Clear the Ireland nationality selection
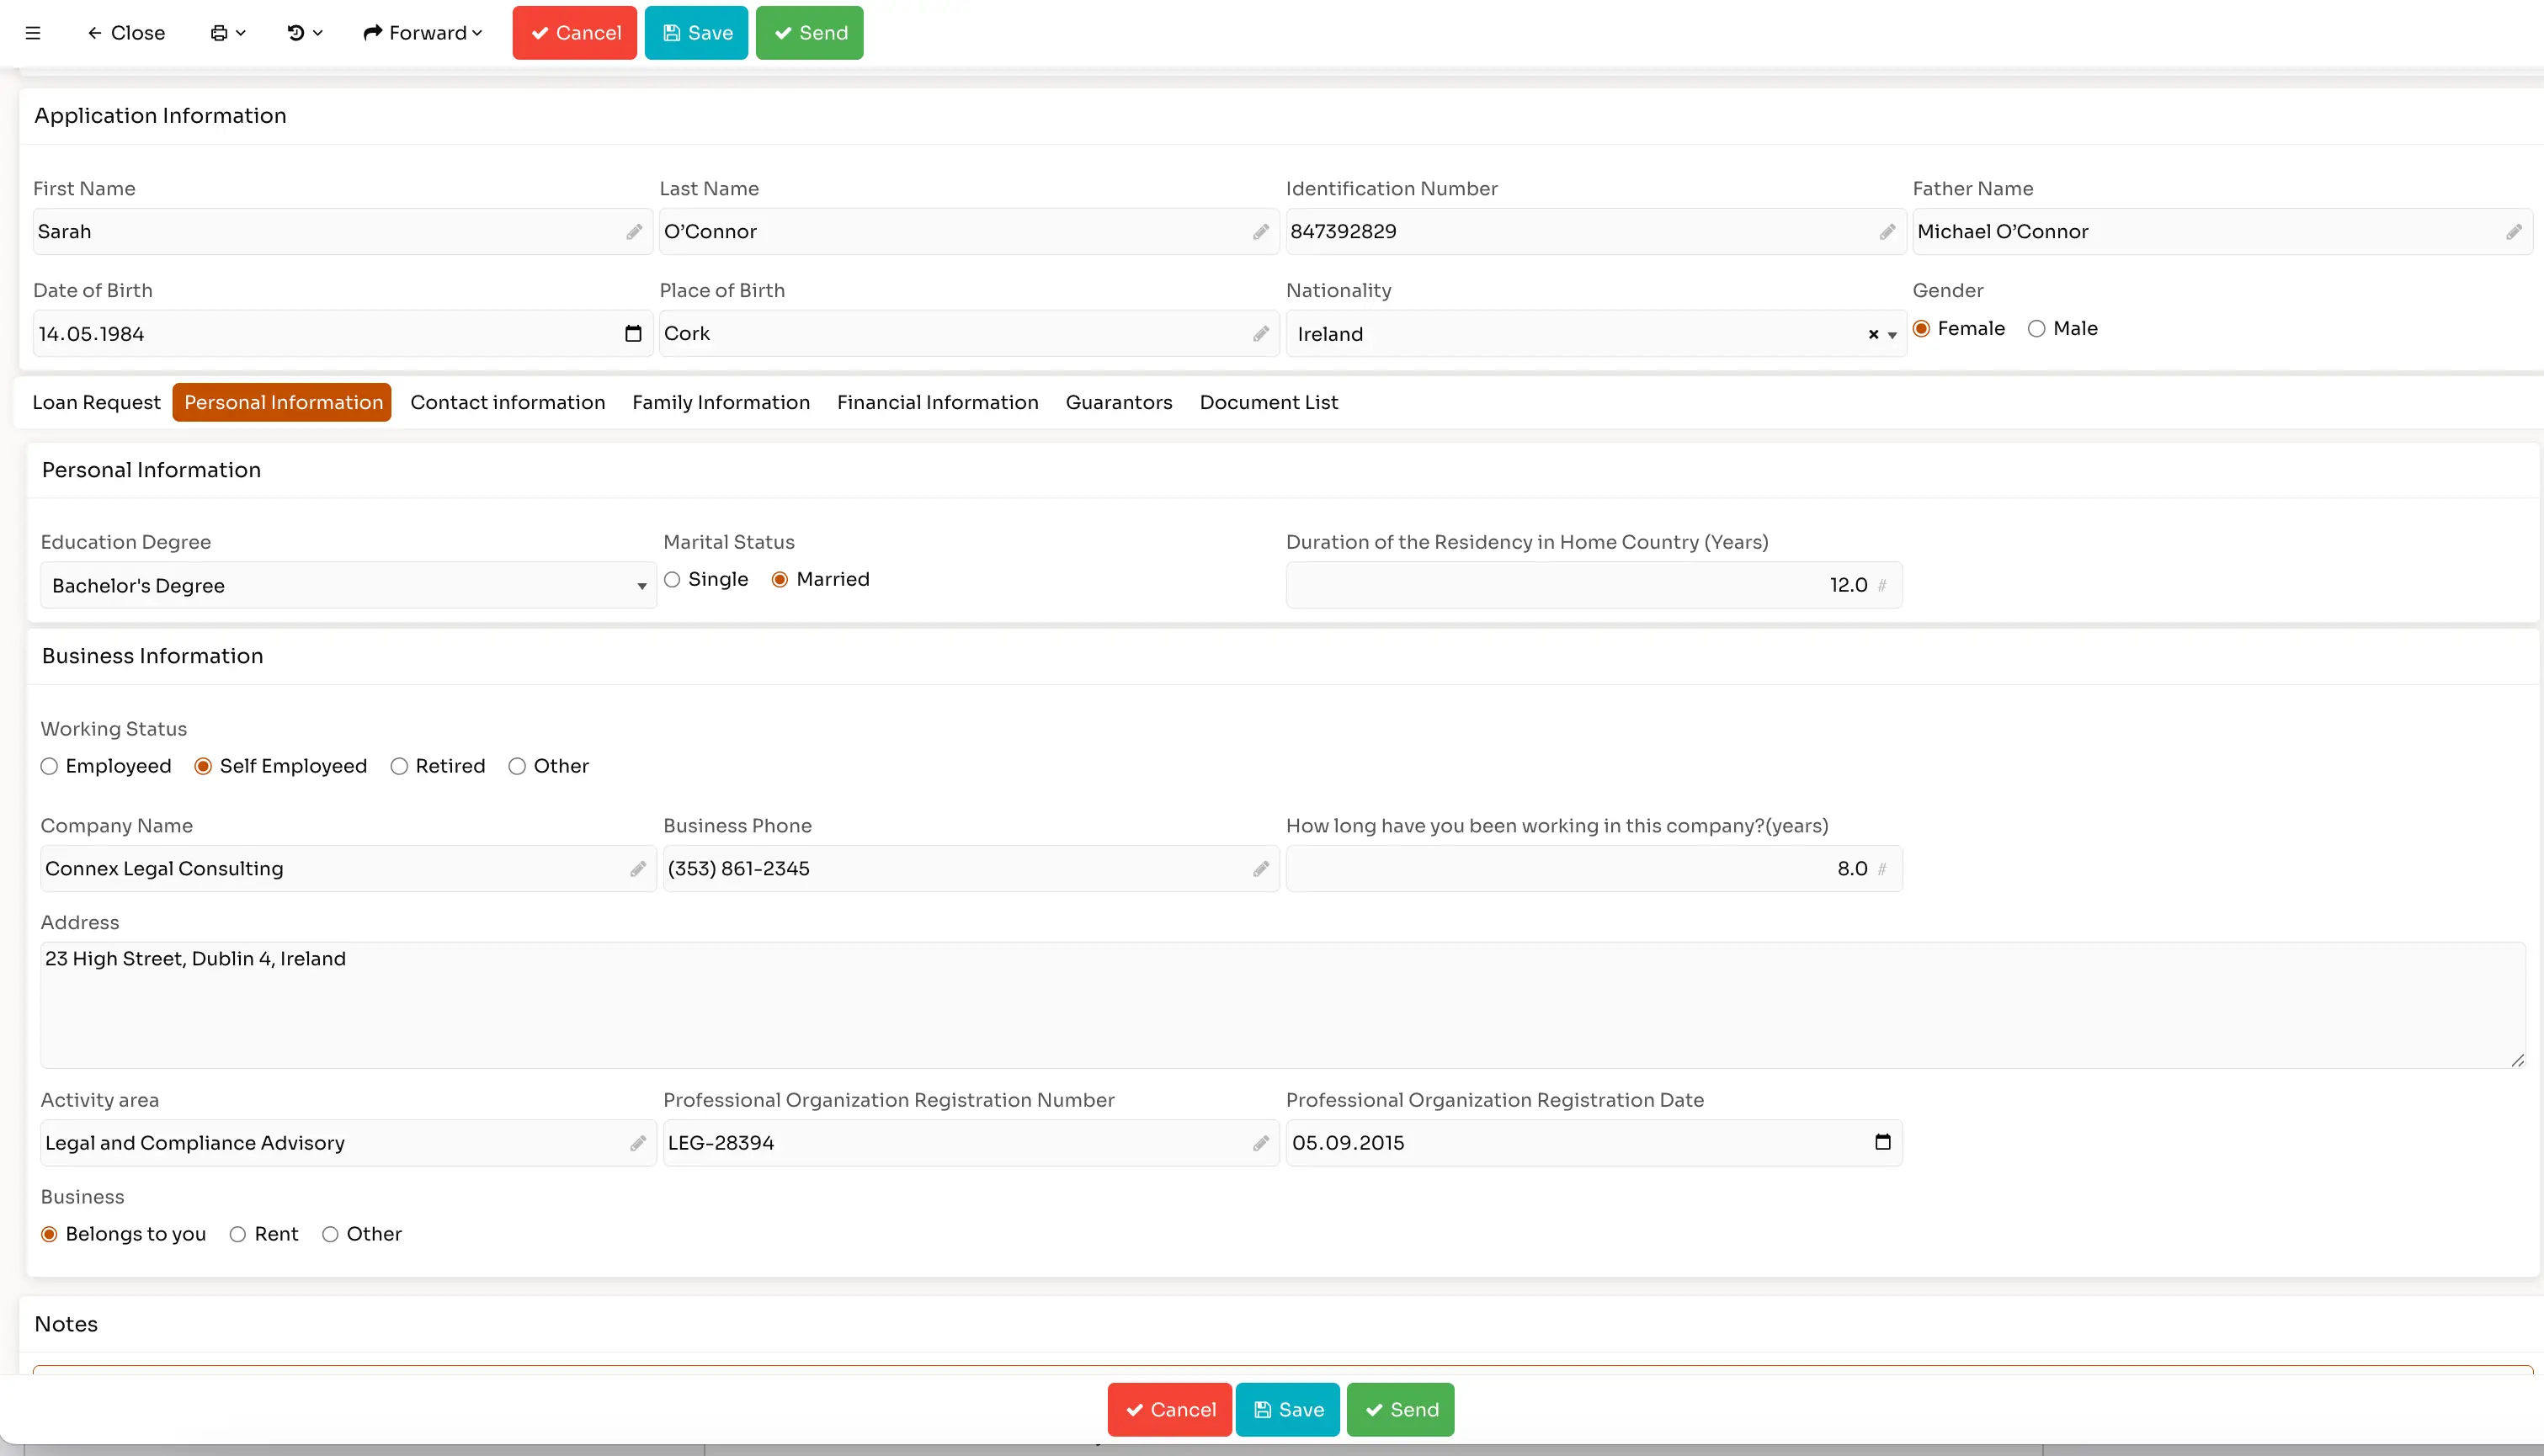Viewport: 2544px width, 1456px height. click(x=1873, y=335)
